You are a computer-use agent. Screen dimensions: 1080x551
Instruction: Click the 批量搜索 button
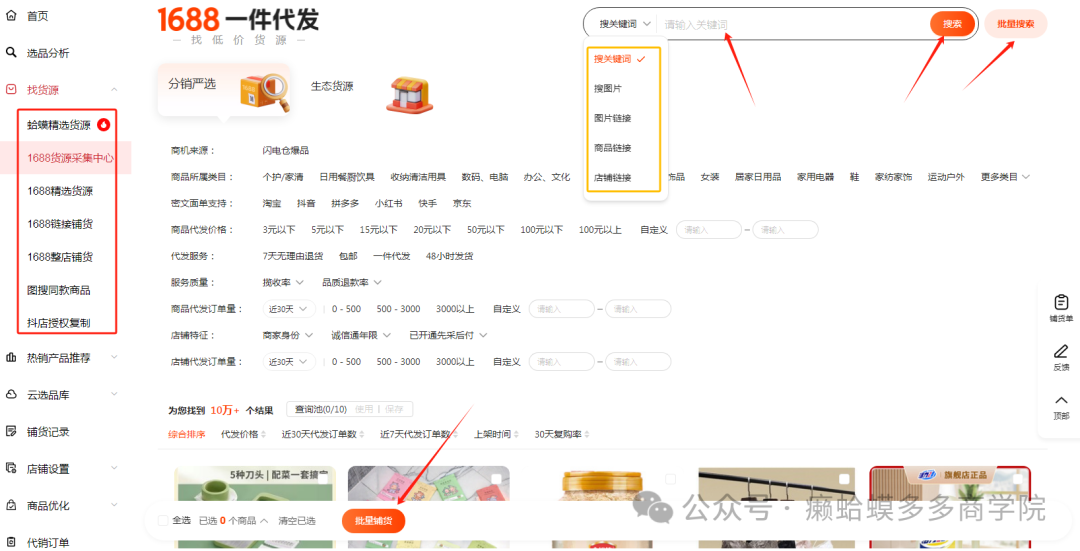[x=1016, y=24]
